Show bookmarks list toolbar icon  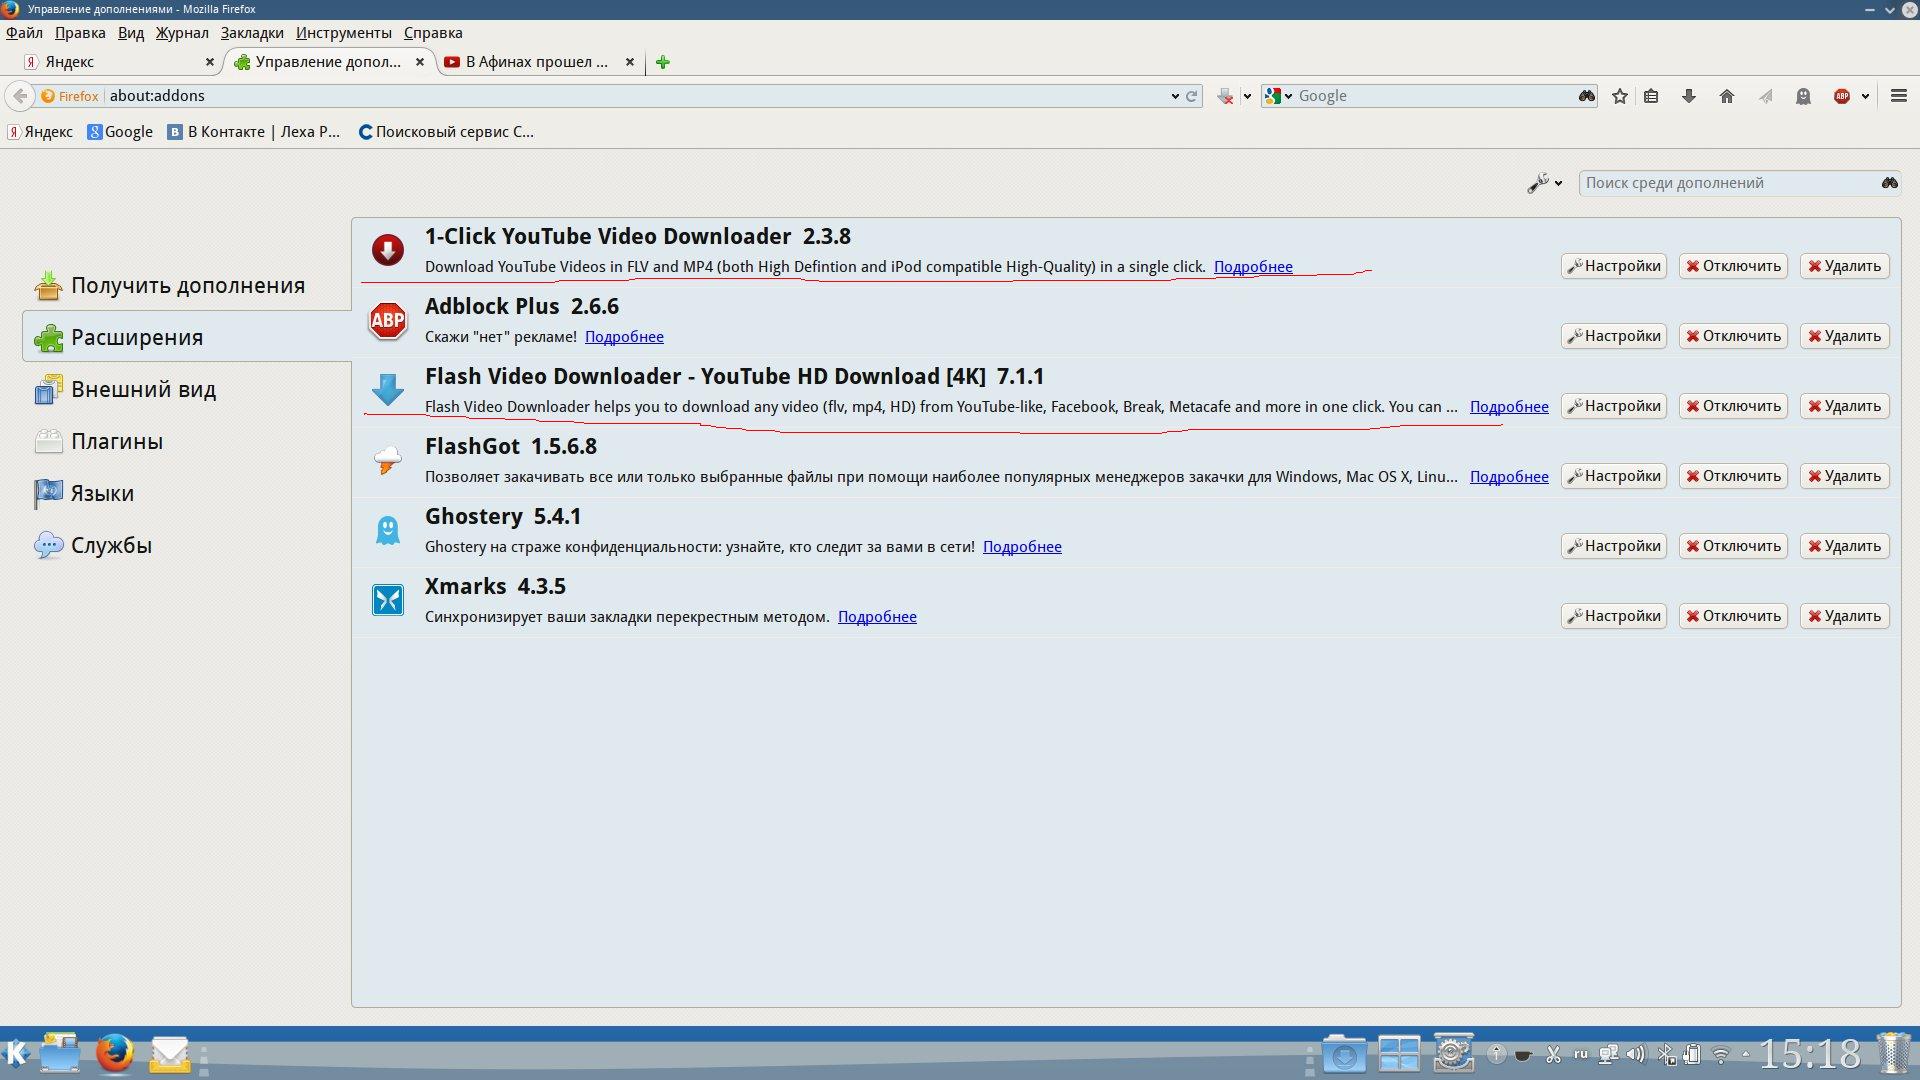pyautogui.click(x=1651, y=96)
